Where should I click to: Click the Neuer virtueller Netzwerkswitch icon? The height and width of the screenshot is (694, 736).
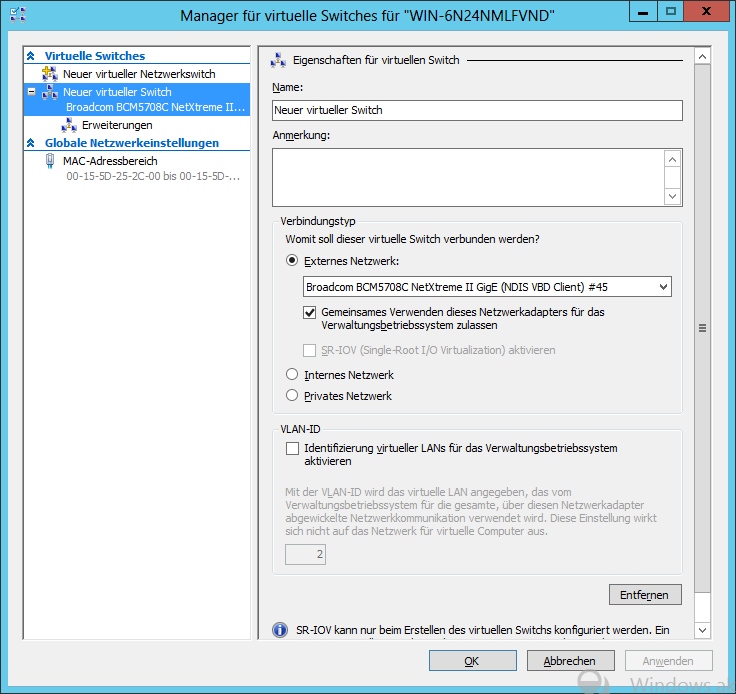point(50,74)
